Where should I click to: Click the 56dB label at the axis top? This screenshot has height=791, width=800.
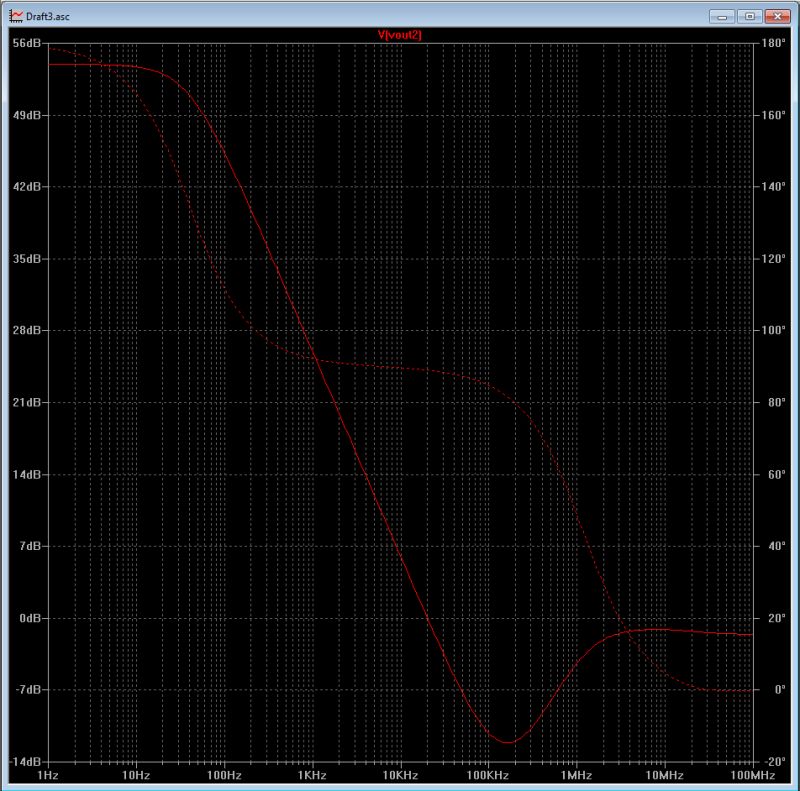(x=25, y=42)
